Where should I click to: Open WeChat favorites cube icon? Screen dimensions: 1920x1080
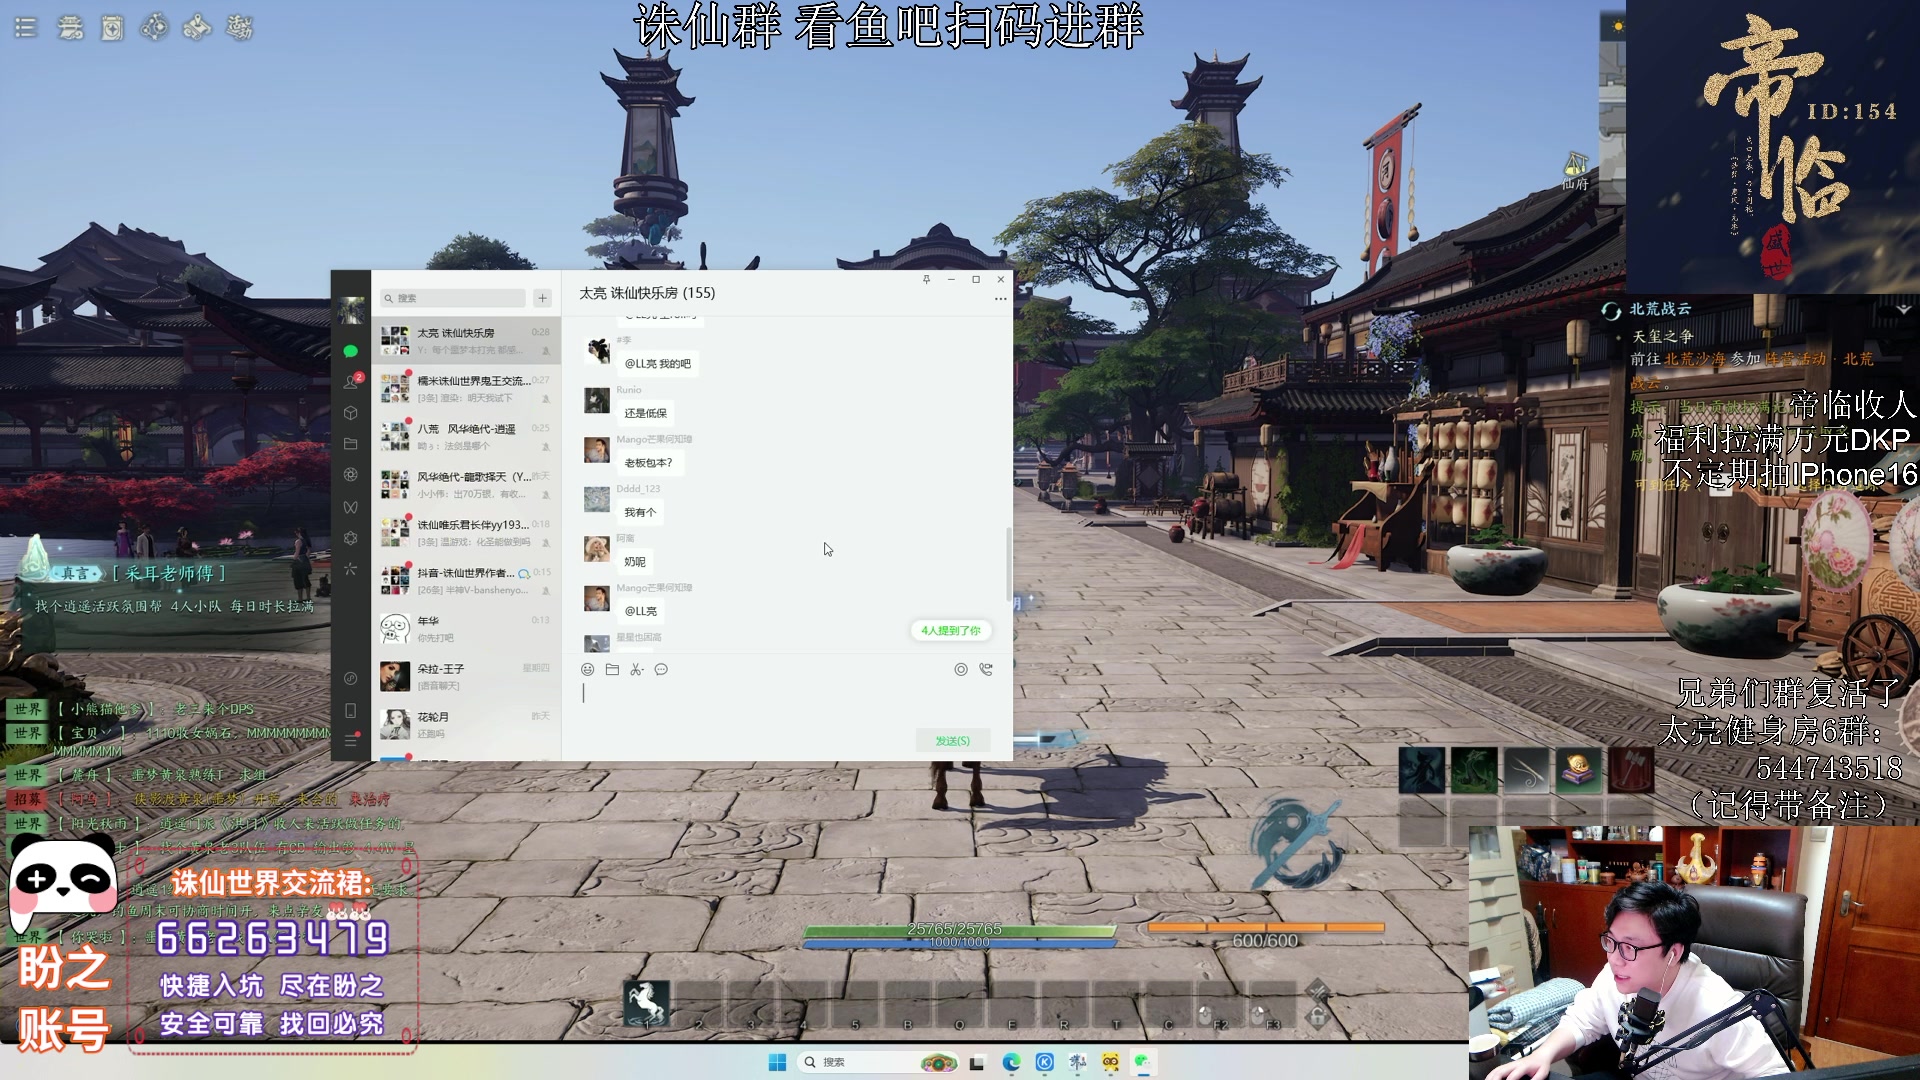[x=350, y=412]
